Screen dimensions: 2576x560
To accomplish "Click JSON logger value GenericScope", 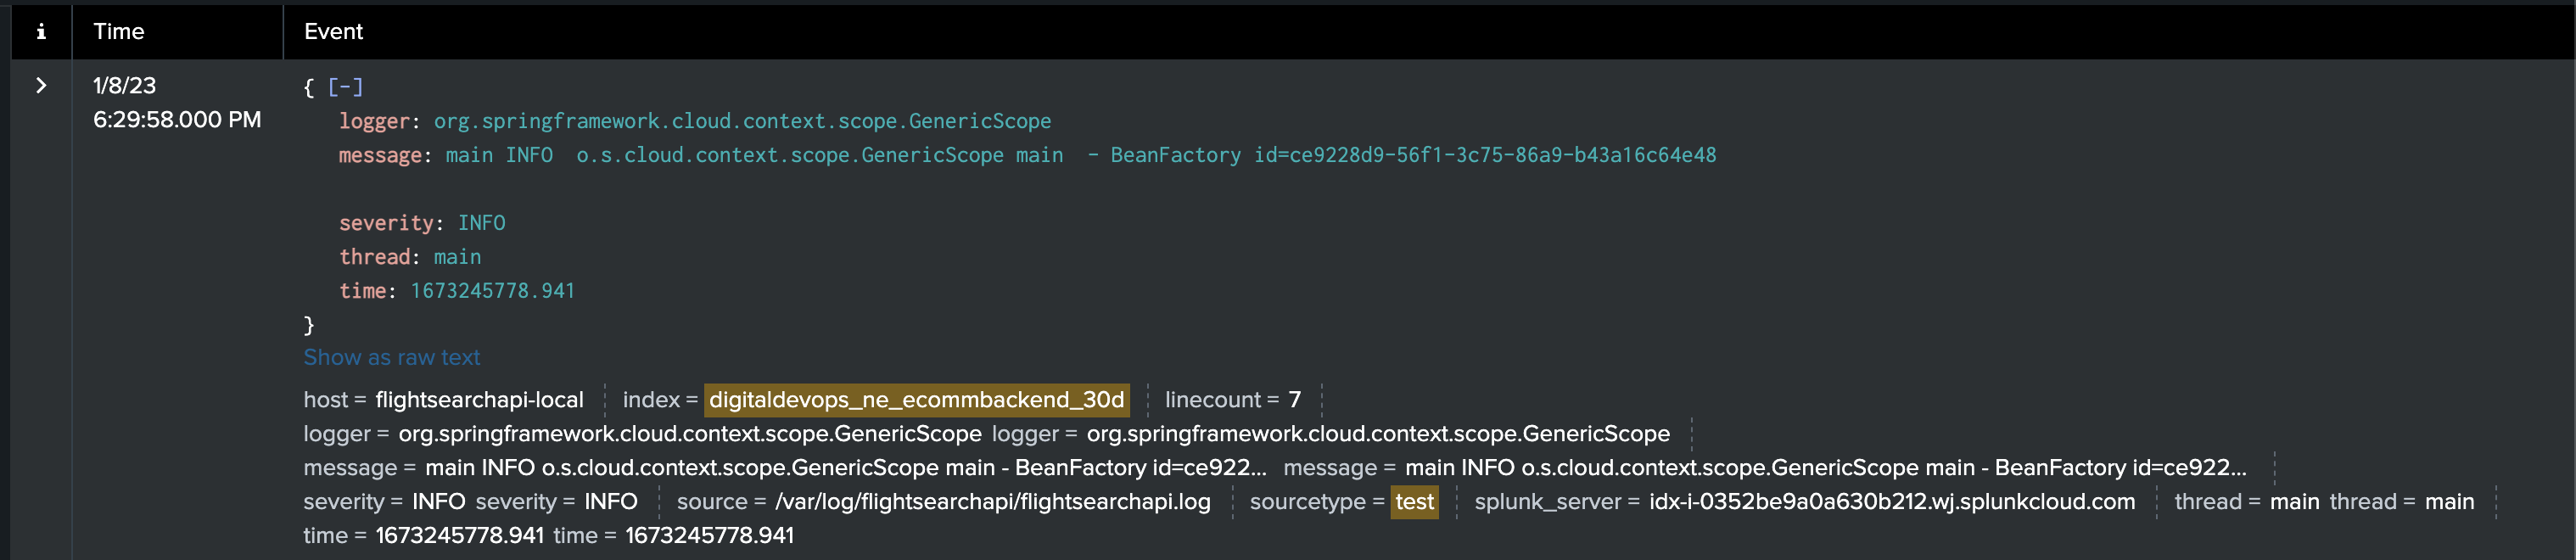I will coord(742,121).
